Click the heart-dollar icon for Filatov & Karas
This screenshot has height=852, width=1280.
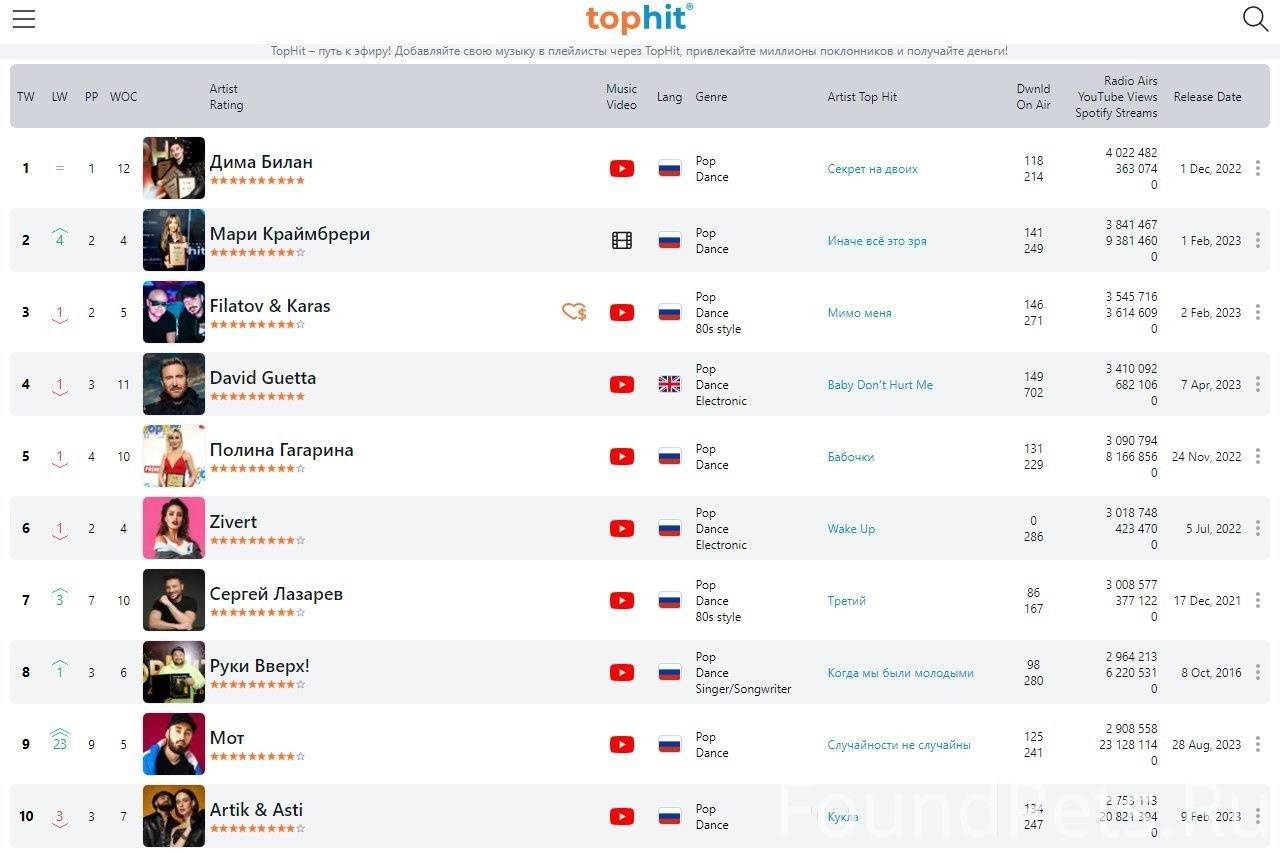(574, 313)
